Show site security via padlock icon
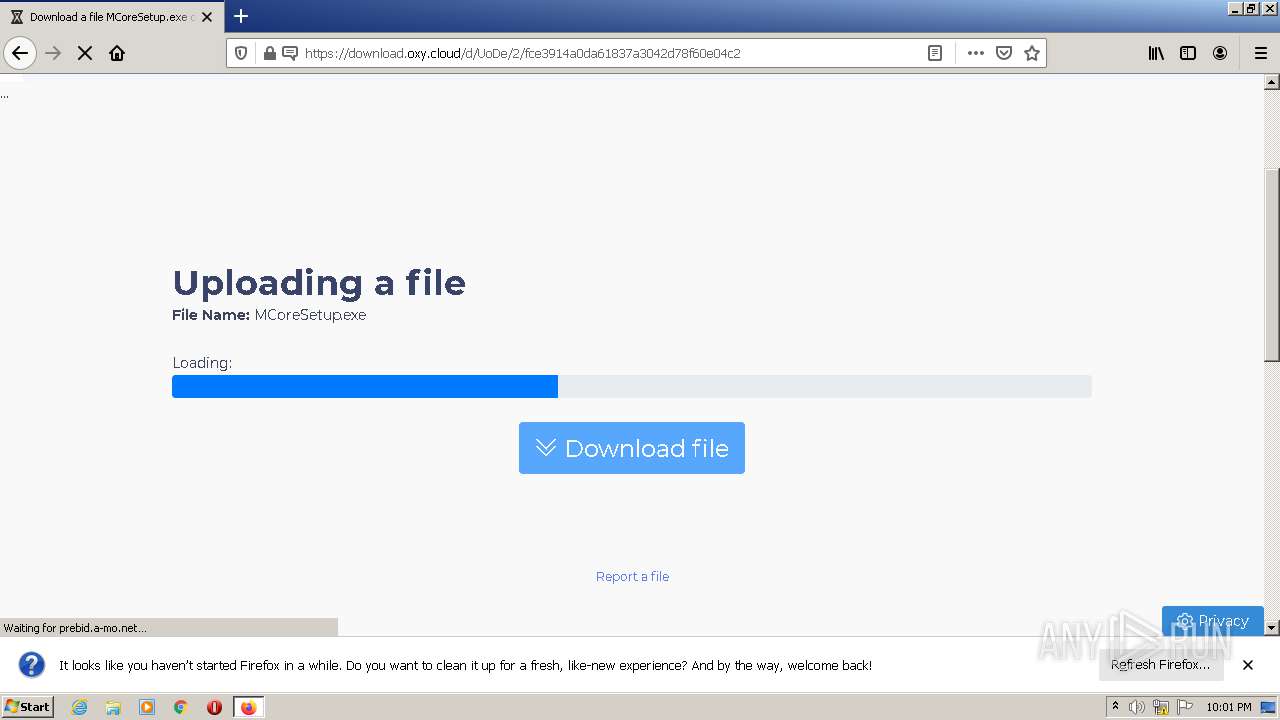 269,53
